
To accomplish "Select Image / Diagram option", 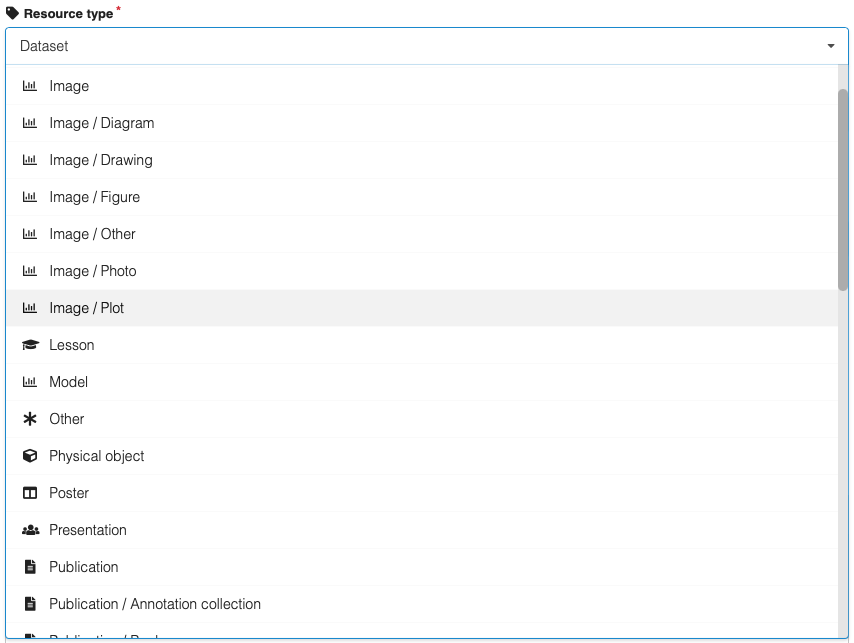I will (x=101, y=123).
